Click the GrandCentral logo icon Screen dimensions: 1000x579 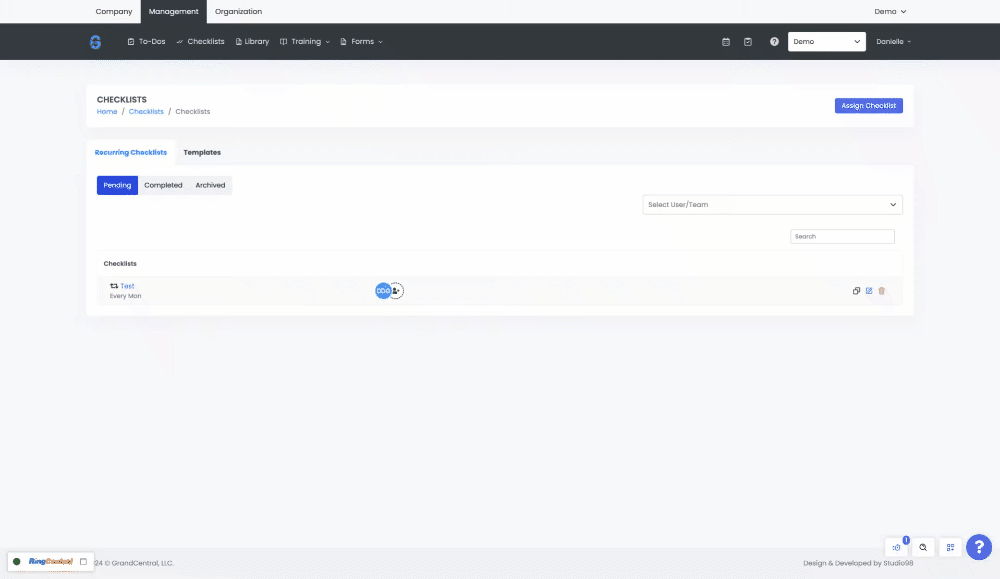coord(95,42)
